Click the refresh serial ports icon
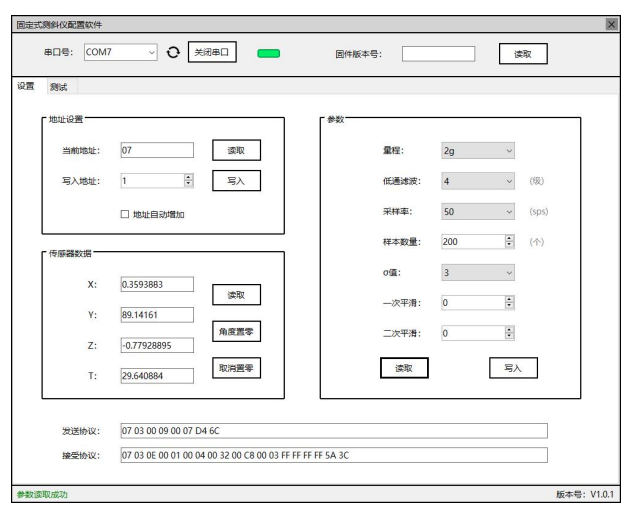634x511 pixels. (172, 53)
